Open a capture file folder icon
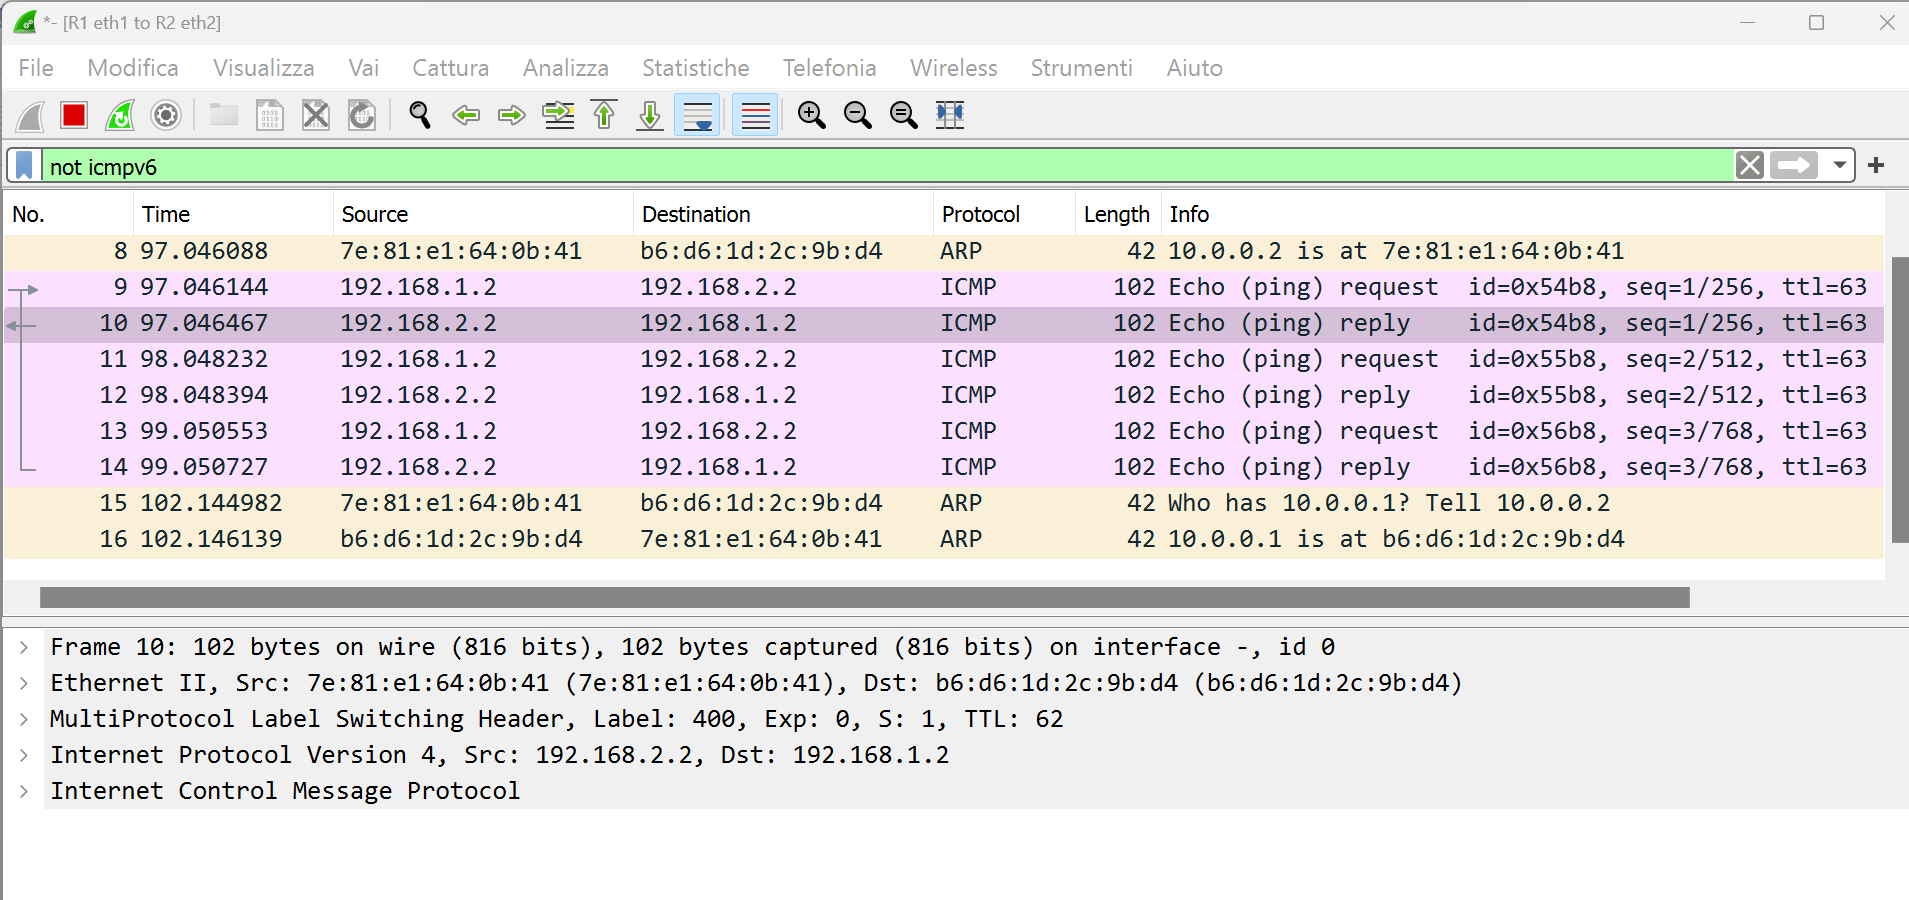 click(x=223, y=115)
